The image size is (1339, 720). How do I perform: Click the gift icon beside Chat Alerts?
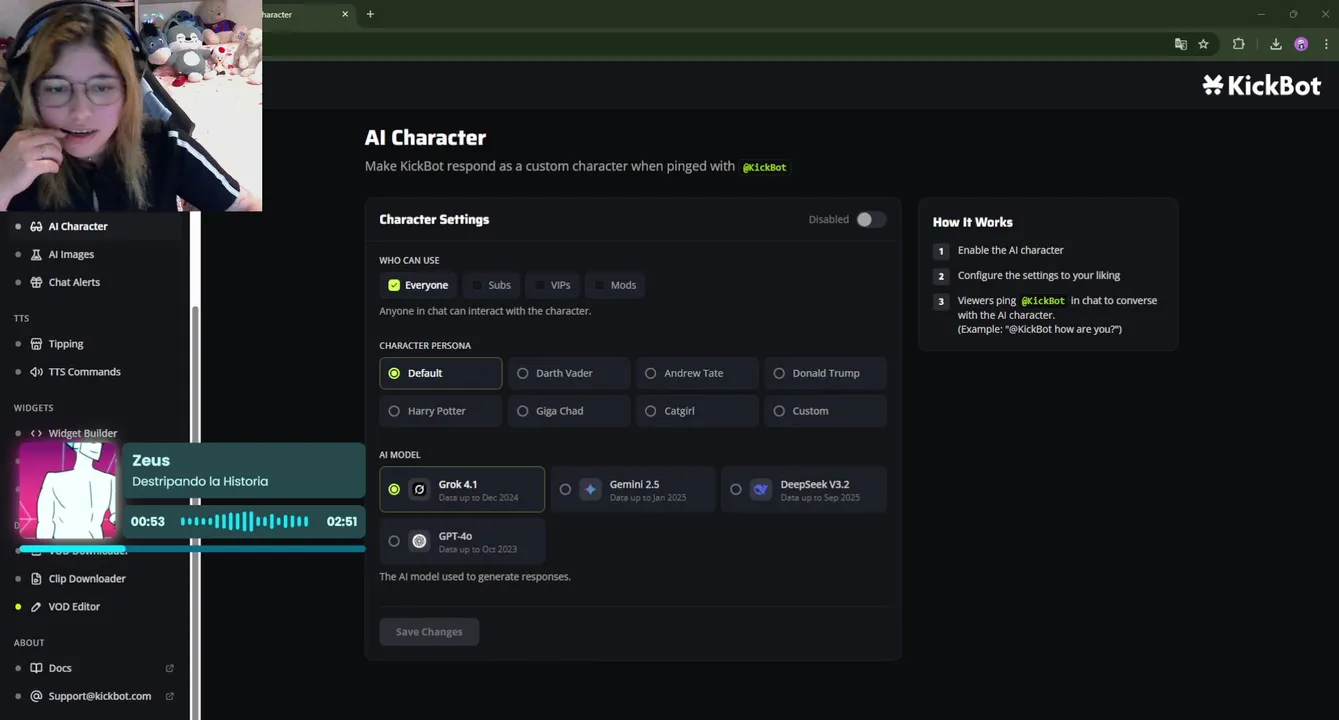click(x=36, y=282)
